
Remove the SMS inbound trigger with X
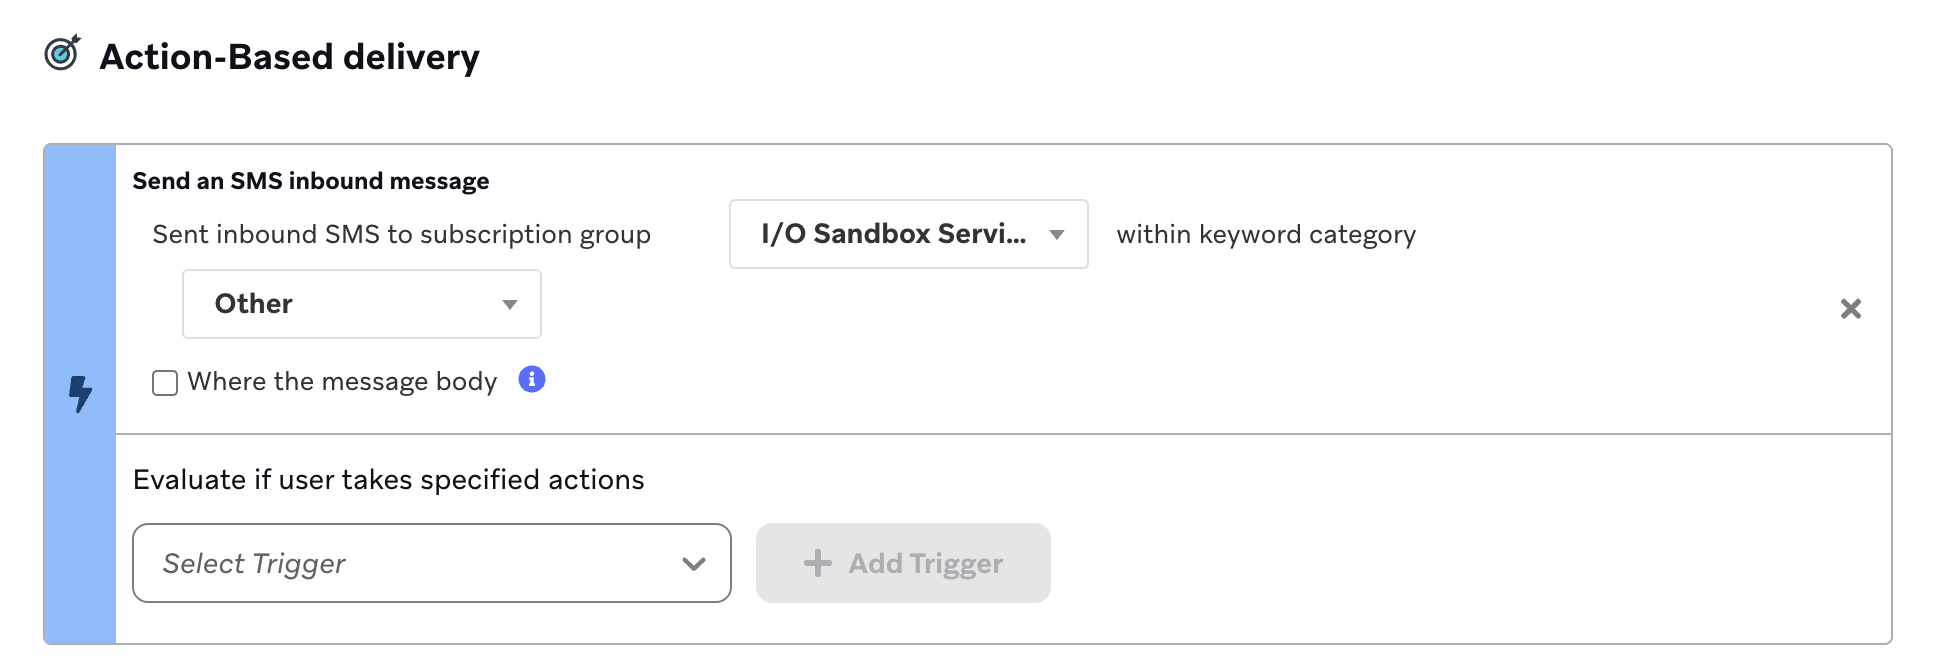[1851, 309]
